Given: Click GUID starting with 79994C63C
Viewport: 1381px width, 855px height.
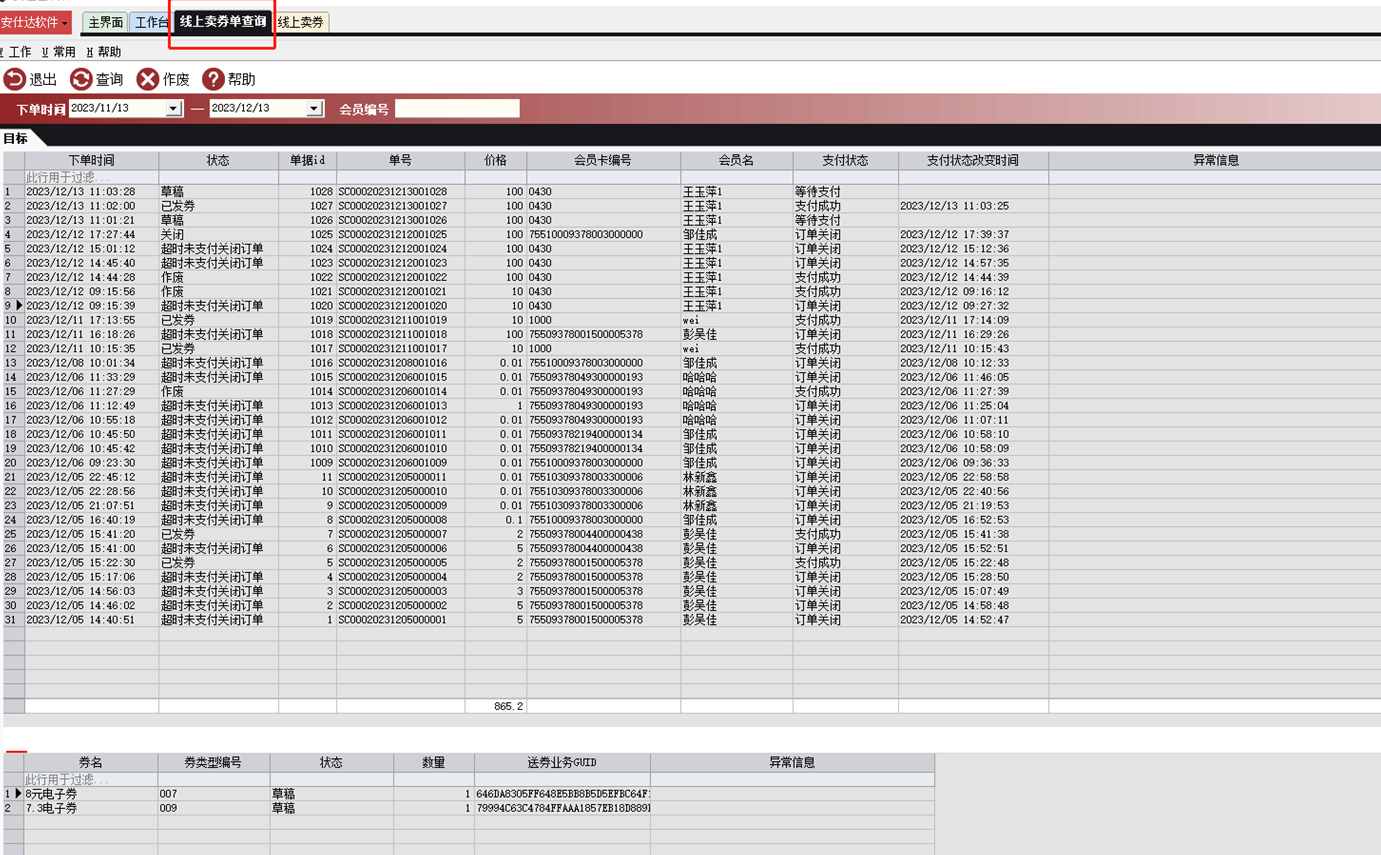Looking at the screenshot, I should click(x=563, y=807).
